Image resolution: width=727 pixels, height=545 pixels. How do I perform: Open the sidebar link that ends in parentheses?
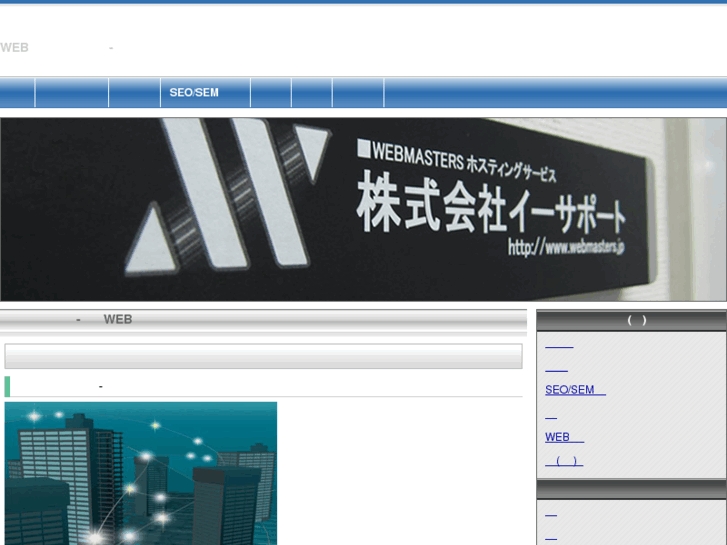pos(564,461)
